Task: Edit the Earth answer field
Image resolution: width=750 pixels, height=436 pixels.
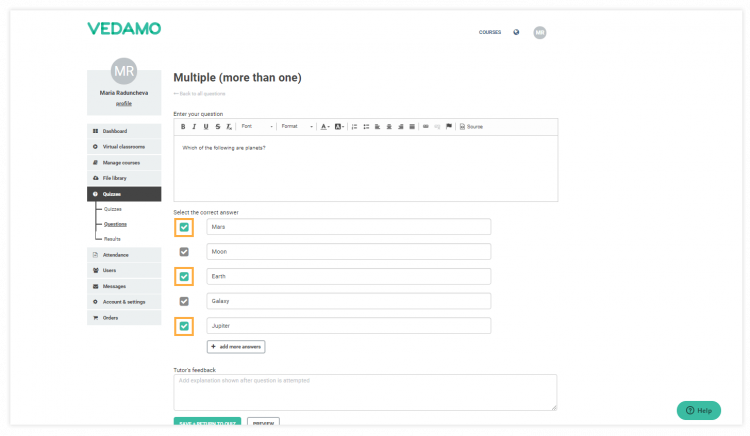Action: [x=349, y=276]
